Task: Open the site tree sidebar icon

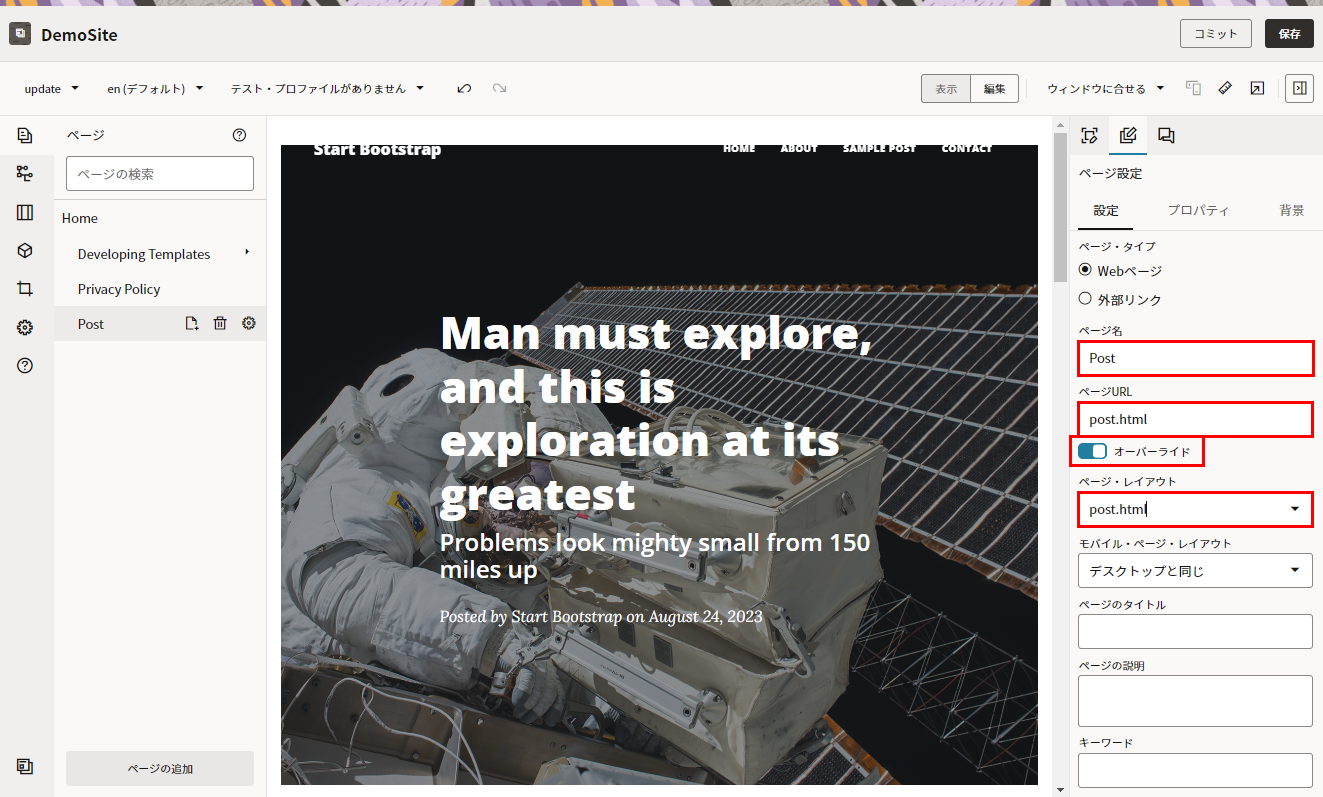Action: pyautogui.click(x=25, y=174)
